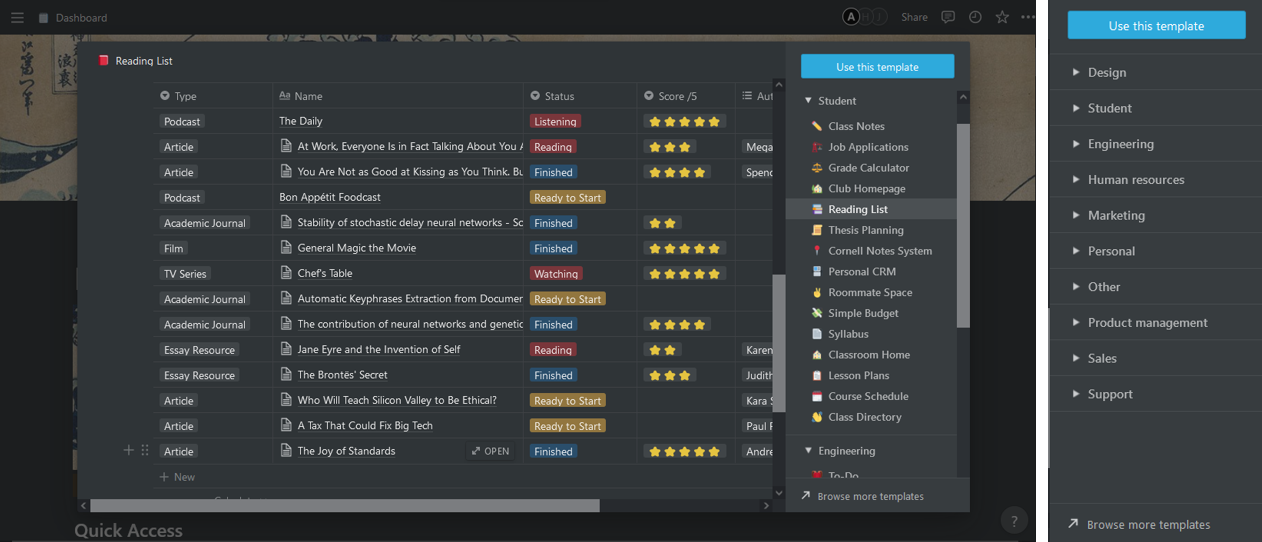Open Browse more templates in the modal
This screenshot has width=1262, height=542.
click(870, 496)
